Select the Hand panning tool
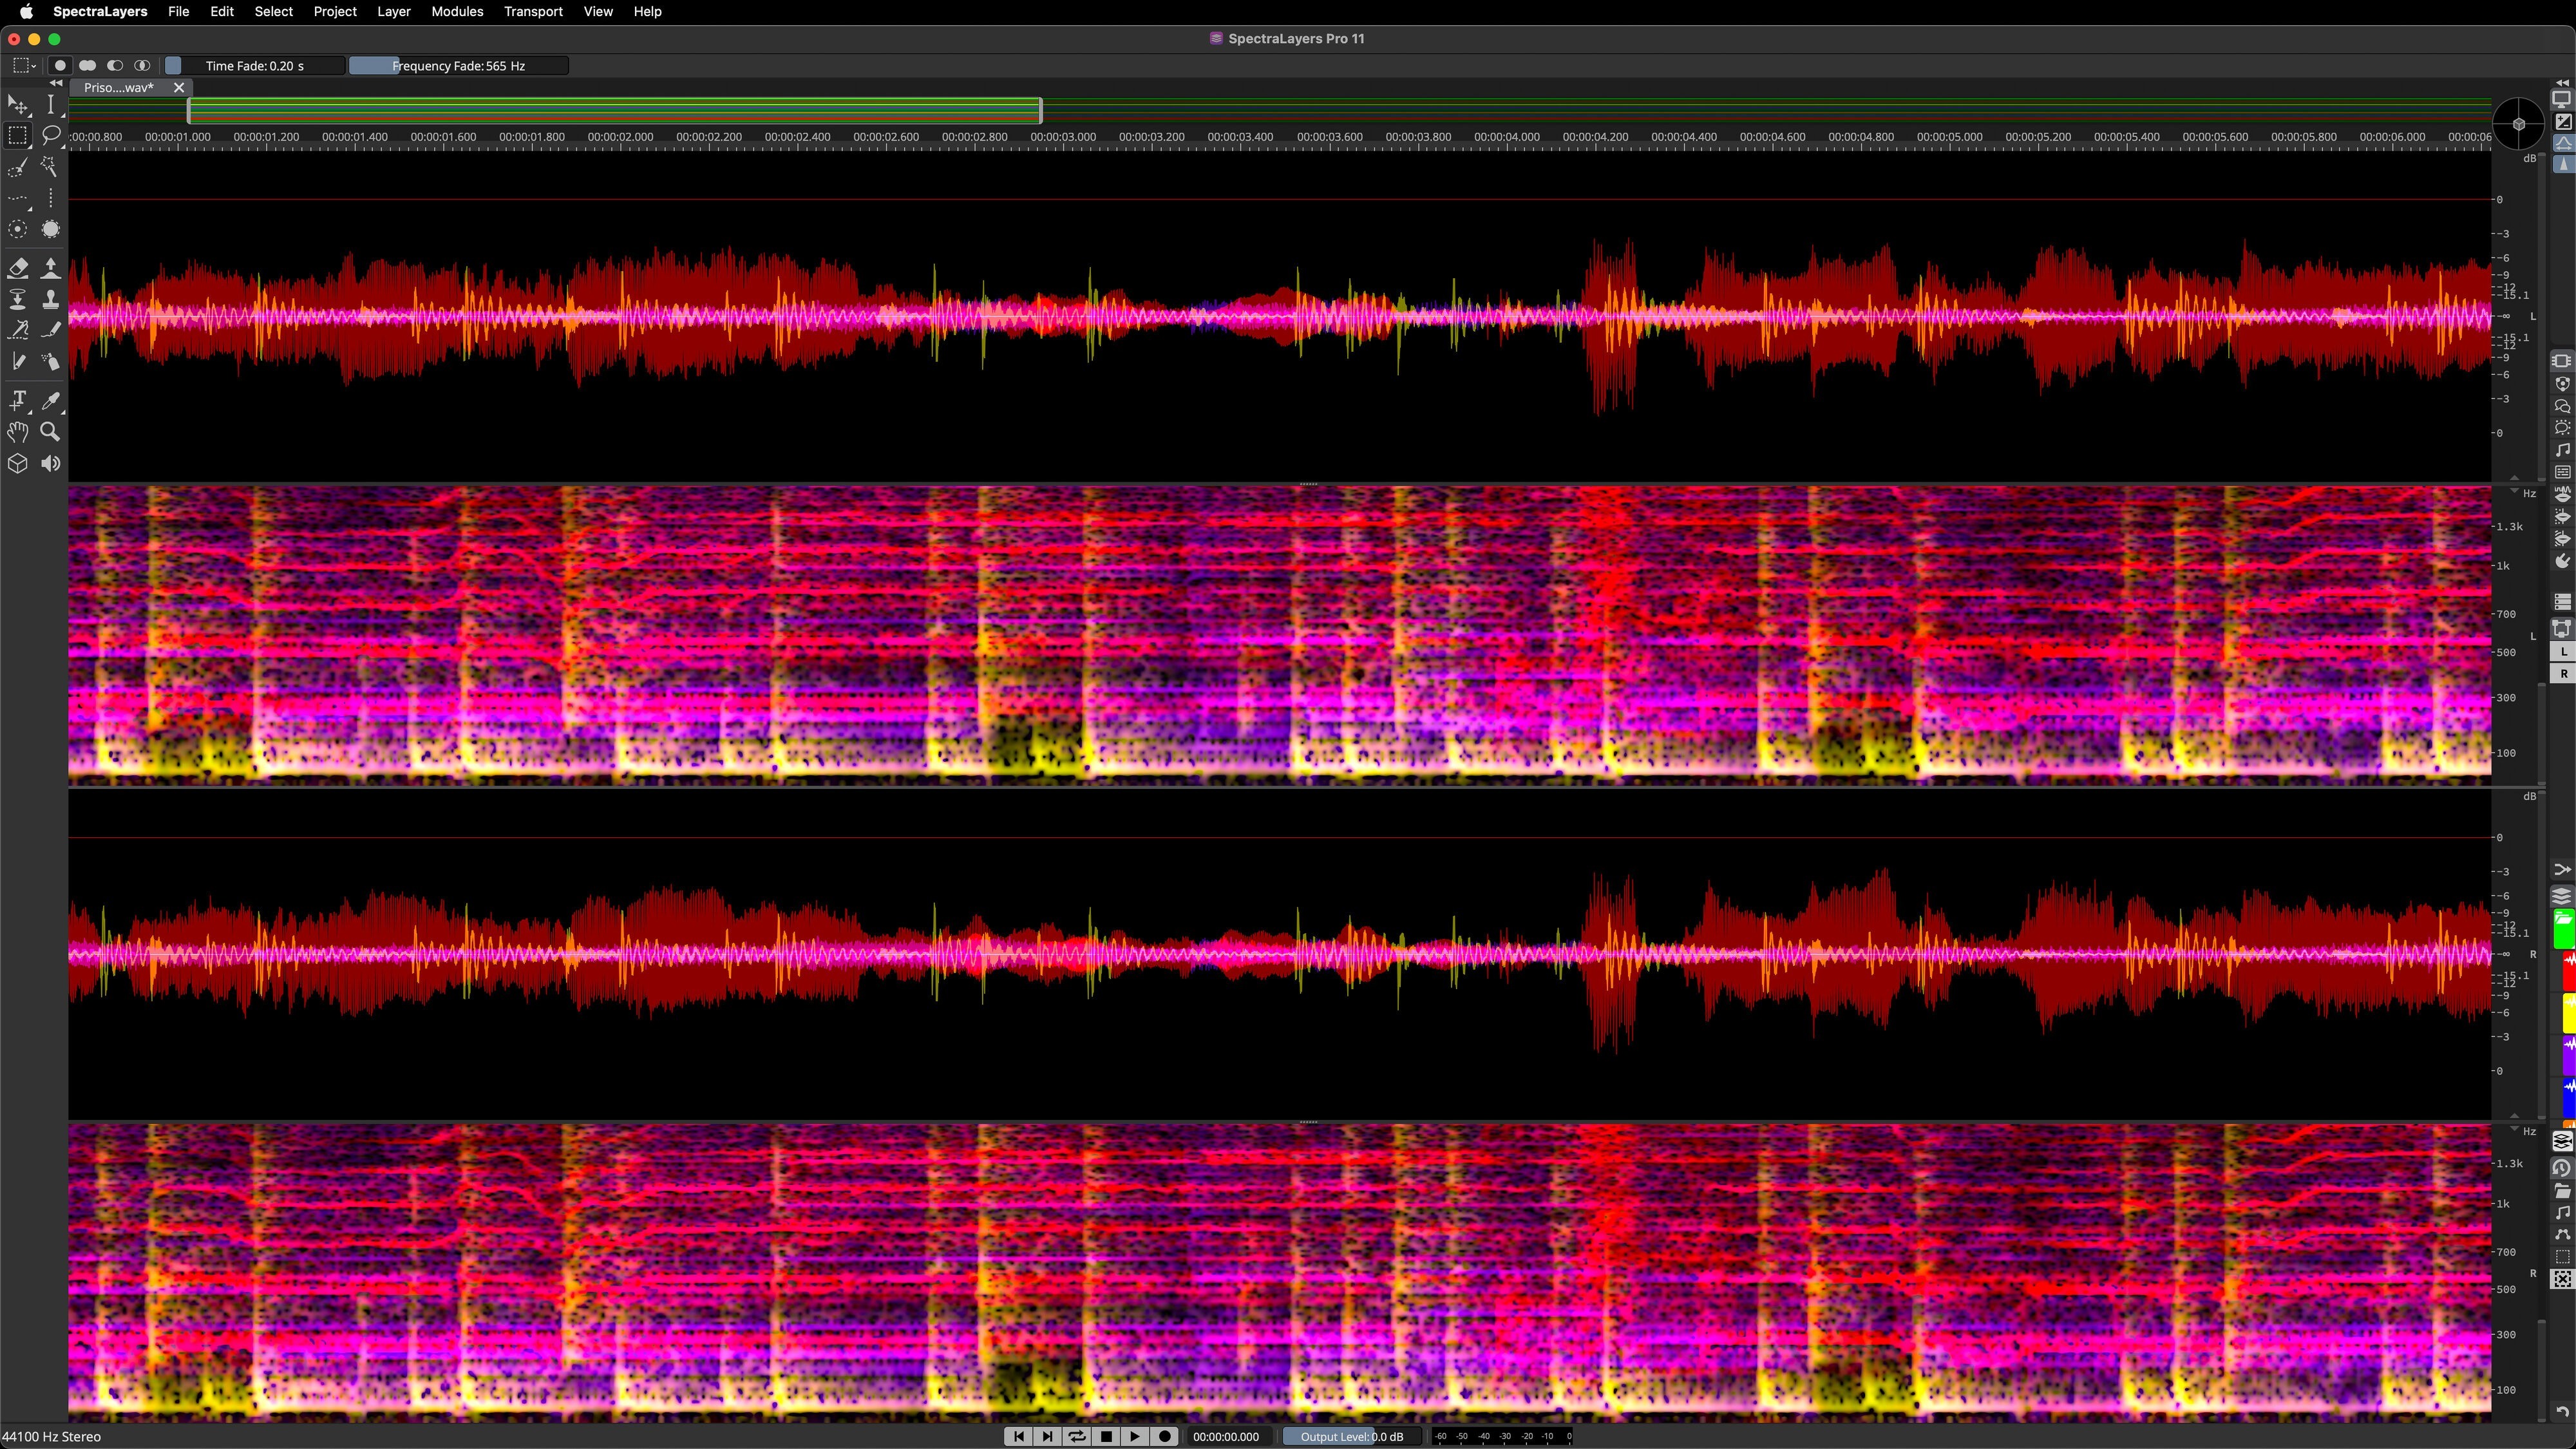2576x1449 pixels. click(x=17, y=432)
